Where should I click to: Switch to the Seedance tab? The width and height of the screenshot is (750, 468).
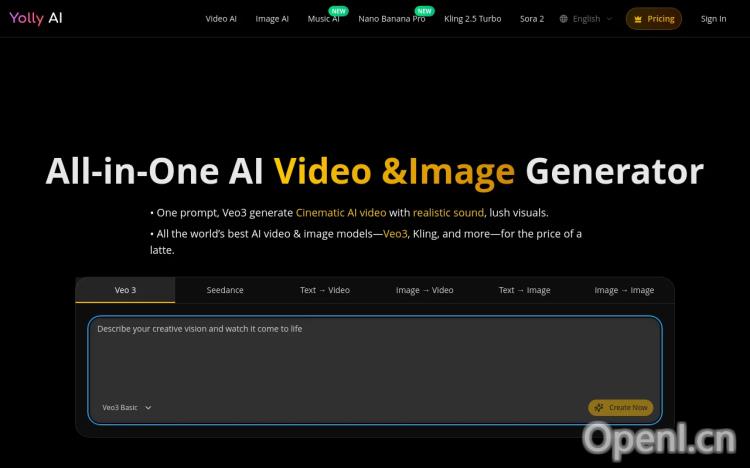(225, 290)
